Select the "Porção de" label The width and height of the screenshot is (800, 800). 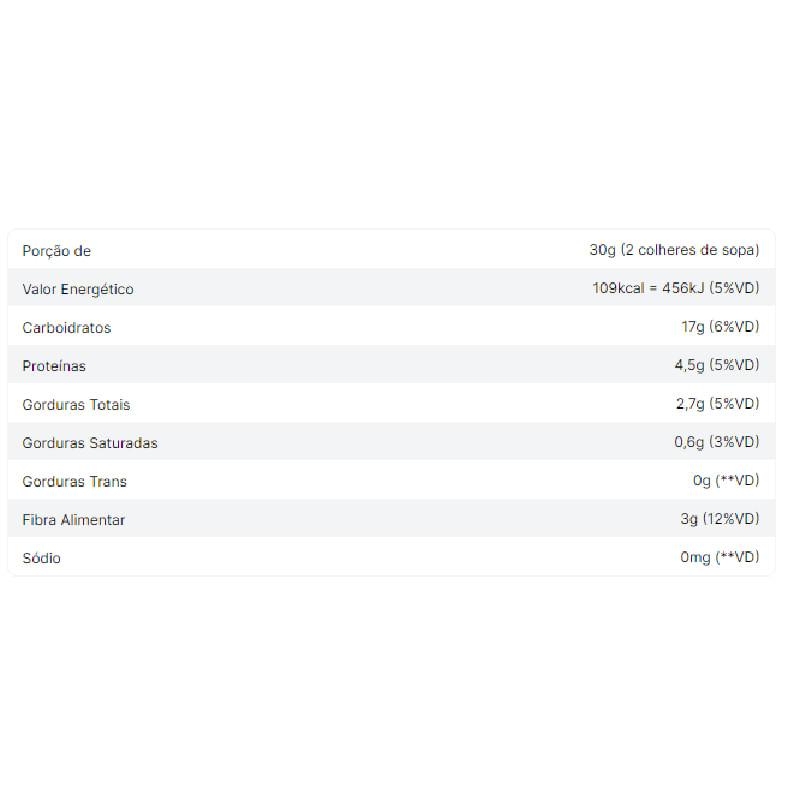coord(57,251)
